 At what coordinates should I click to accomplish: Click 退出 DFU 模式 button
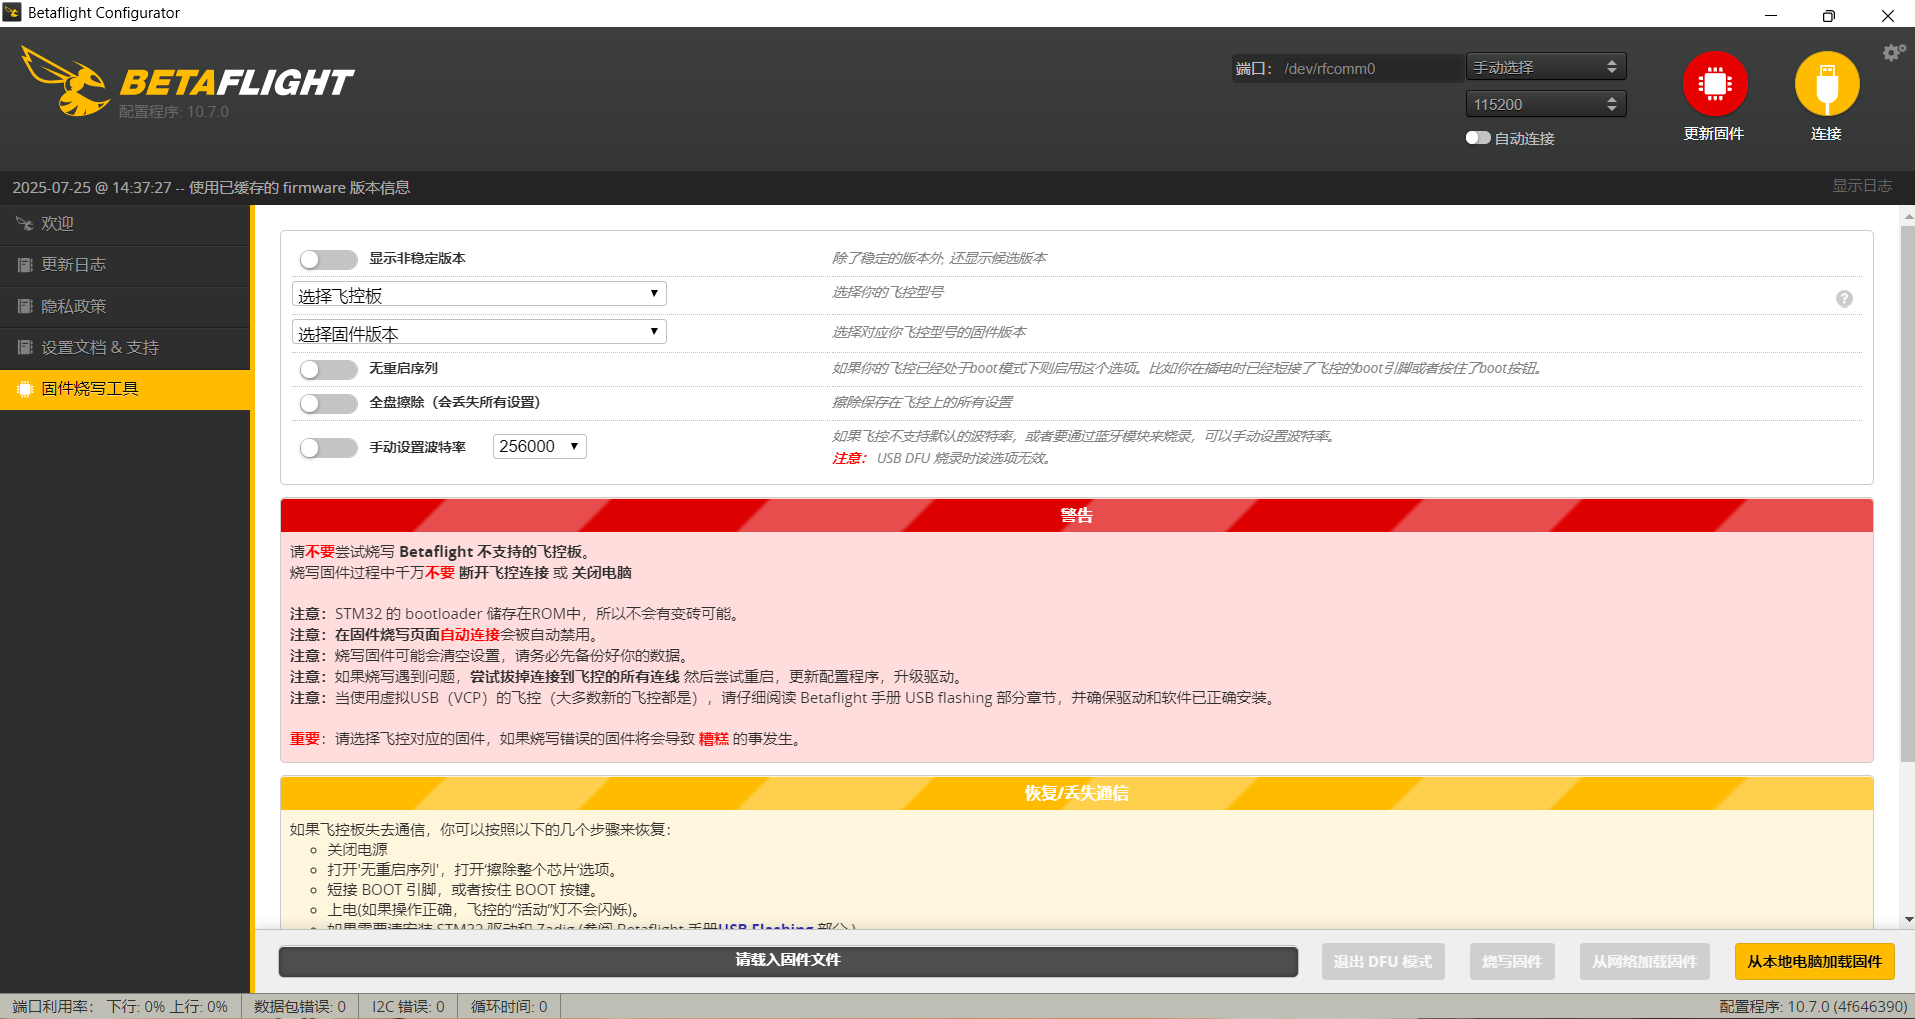tap(1382, 961)
